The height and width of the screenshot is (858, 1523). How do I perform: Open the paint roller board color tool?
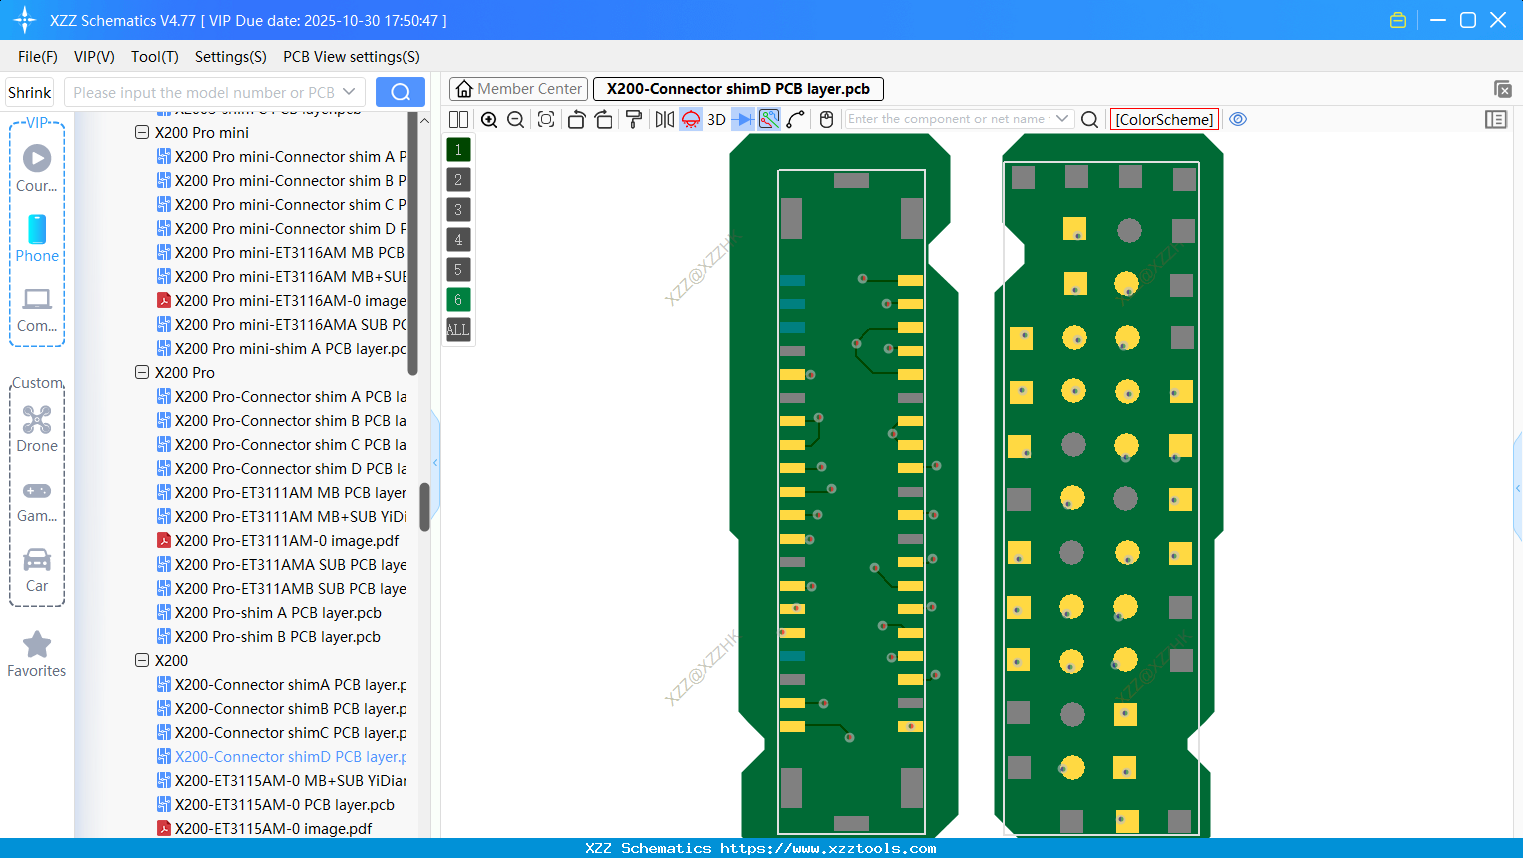point(634,119)
